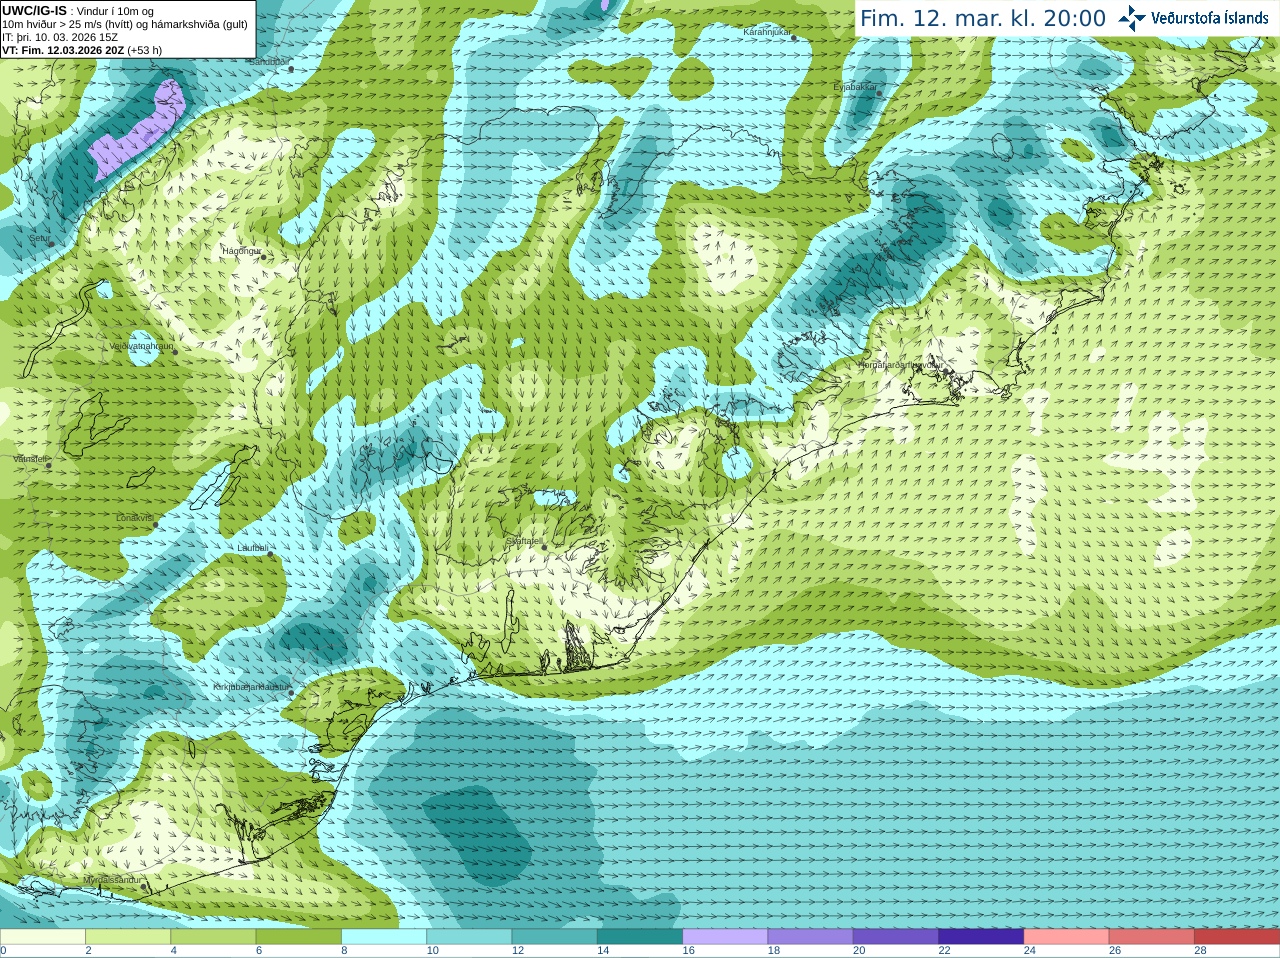The image size is (1280, 958).
Task: Click the Kárahnjúkar place label
Action: [x=767, y=32]
